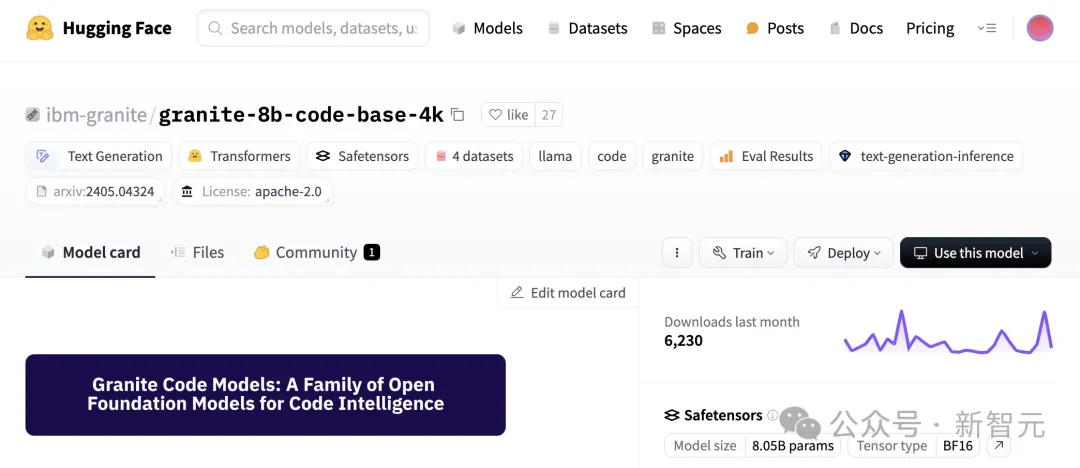Open the user profile avatar

[x=1040, y=28]
